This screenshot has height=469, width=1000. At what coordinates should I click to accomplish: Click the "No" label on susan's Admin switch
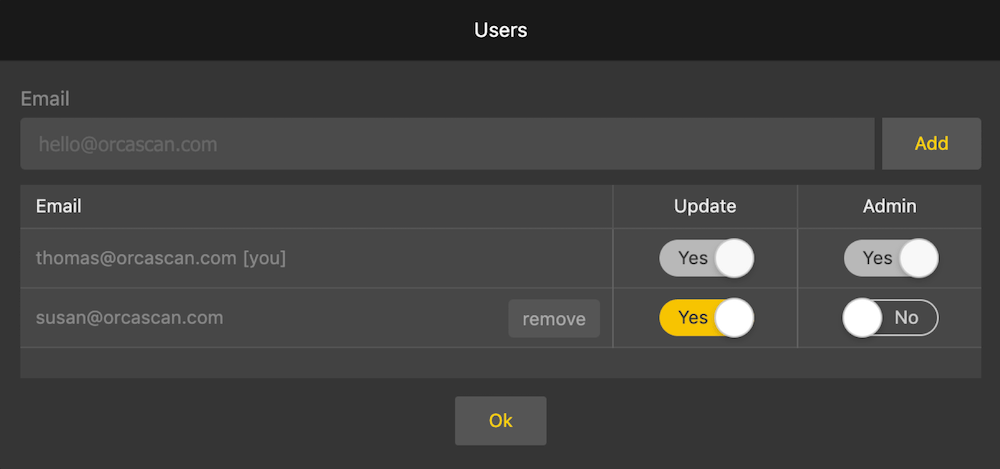pyautogui.click(x=906, y=318)
